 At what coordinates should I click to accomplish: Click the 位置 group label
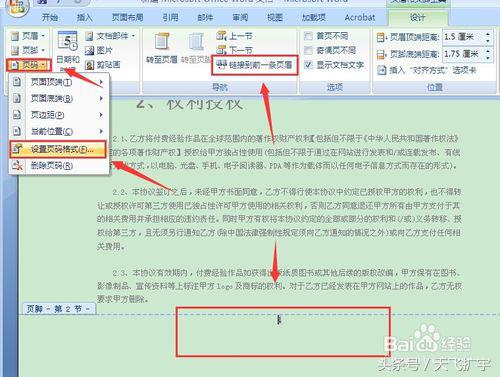[x=435, y=87]
